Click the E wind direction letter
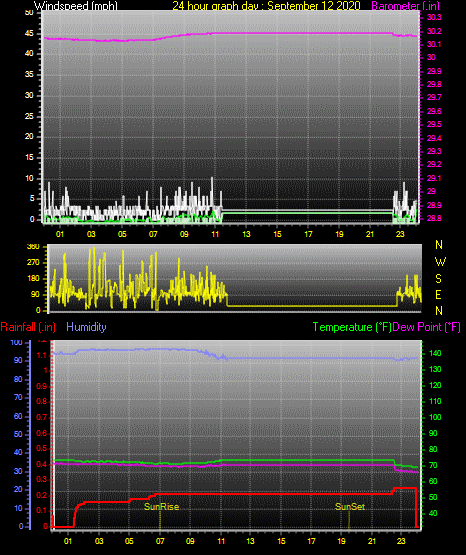 [438, 295]
